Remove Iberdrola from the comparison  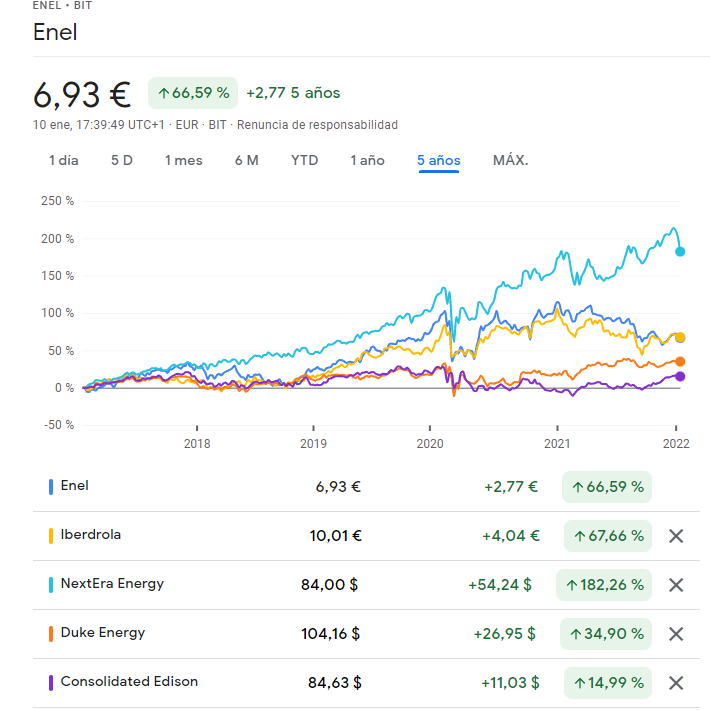coord(676,536)
